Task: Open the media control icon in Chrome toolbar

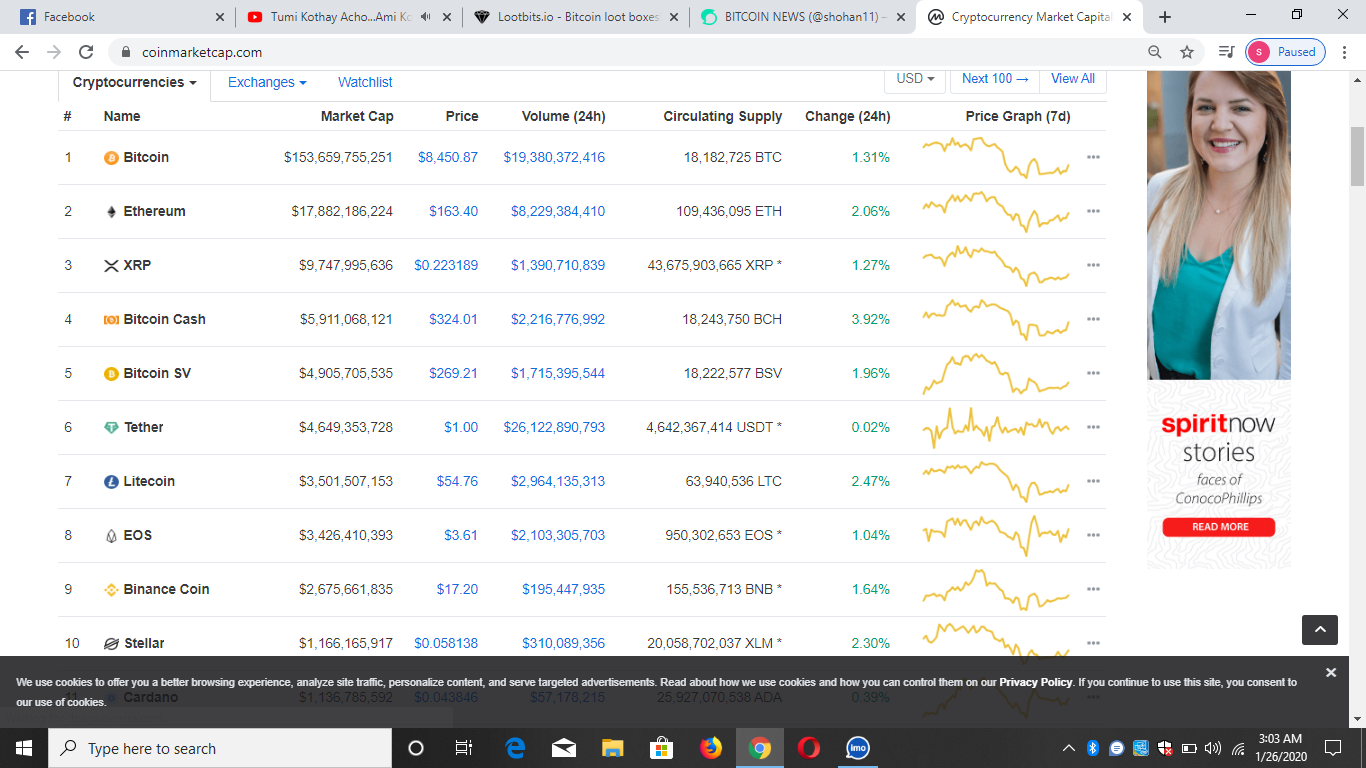Action: pyautogui.click(x=1225, y=52)
